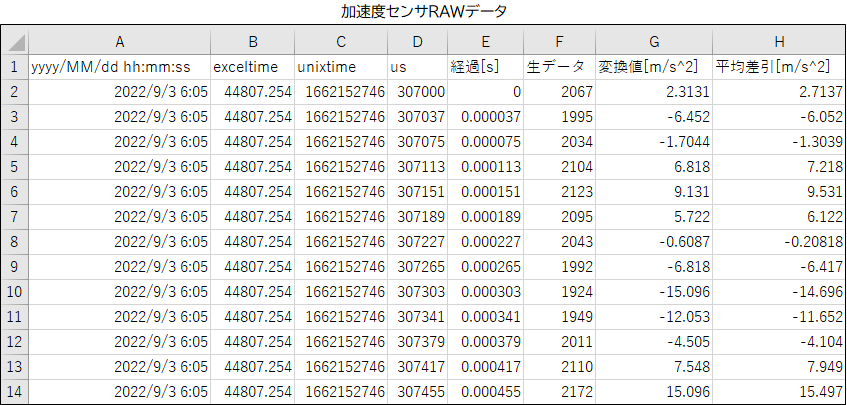The image size is (847, 405).
Task: Click cell with value 307000
Action: tap(418, 92)
